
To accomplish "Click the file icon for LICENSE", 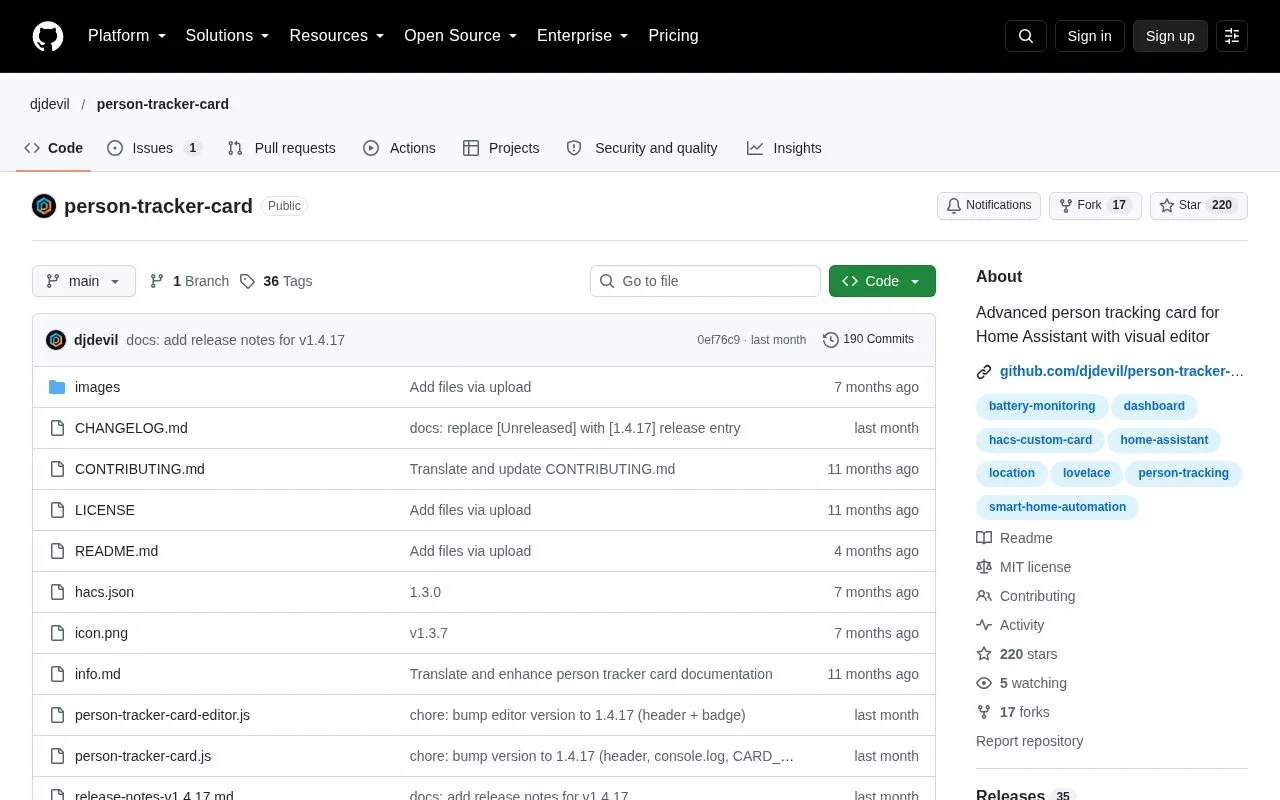I will click(x=57, y=510).
